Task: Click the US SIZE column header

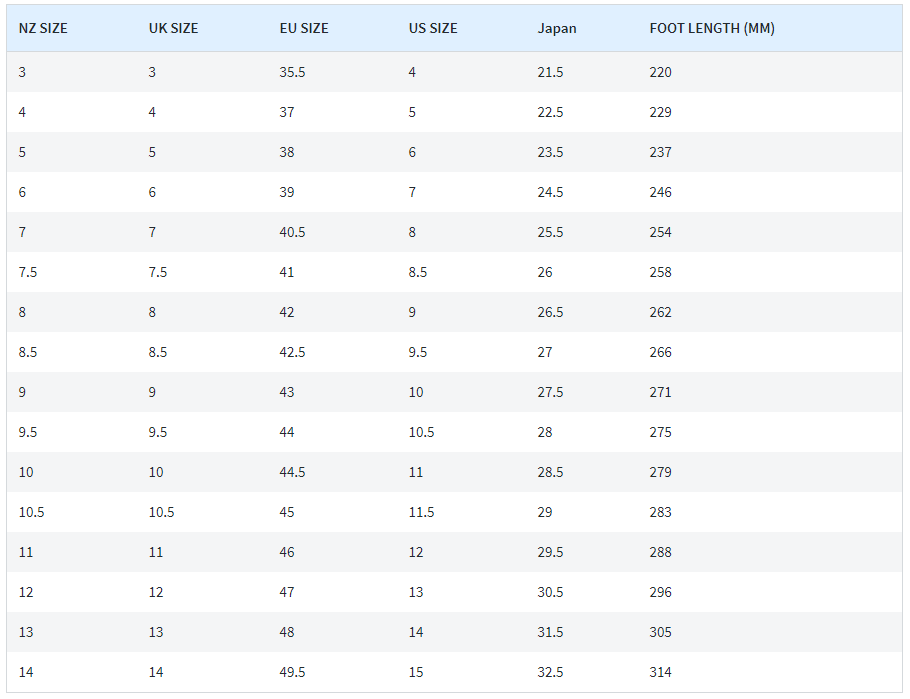Action: pyautogui.click(x=433, y=28)
